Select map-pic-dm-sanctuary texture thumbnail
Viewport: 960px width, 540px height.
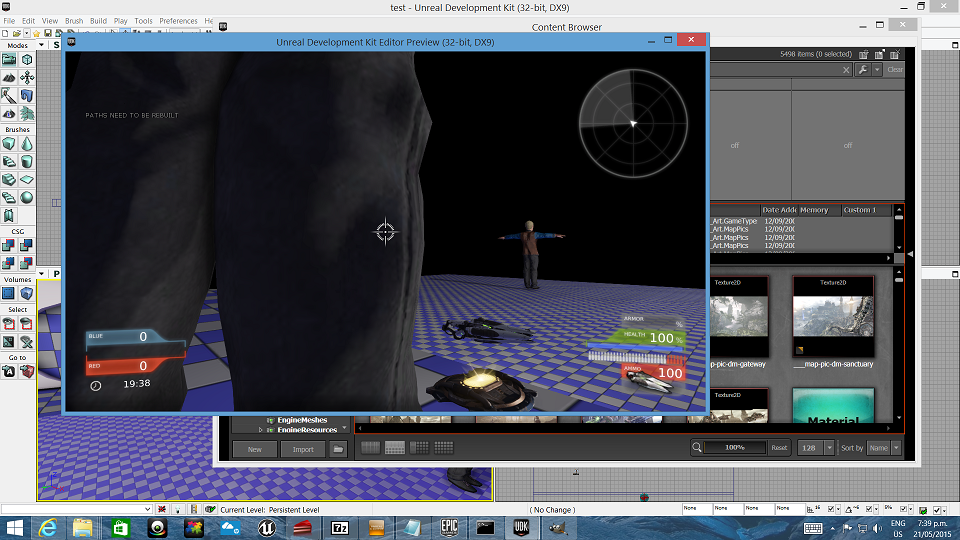[833, 316]
